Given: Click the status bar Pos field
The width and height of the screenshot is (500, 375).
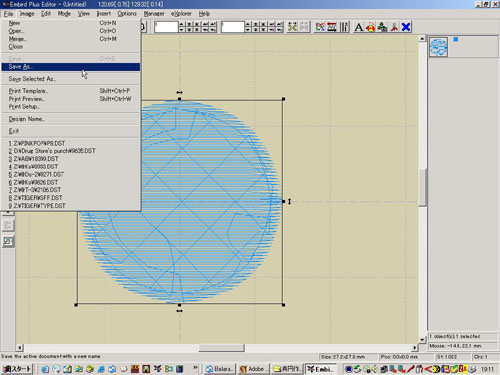Looking at the screenshot, I should pyautogui.click(x=406, y=357).
